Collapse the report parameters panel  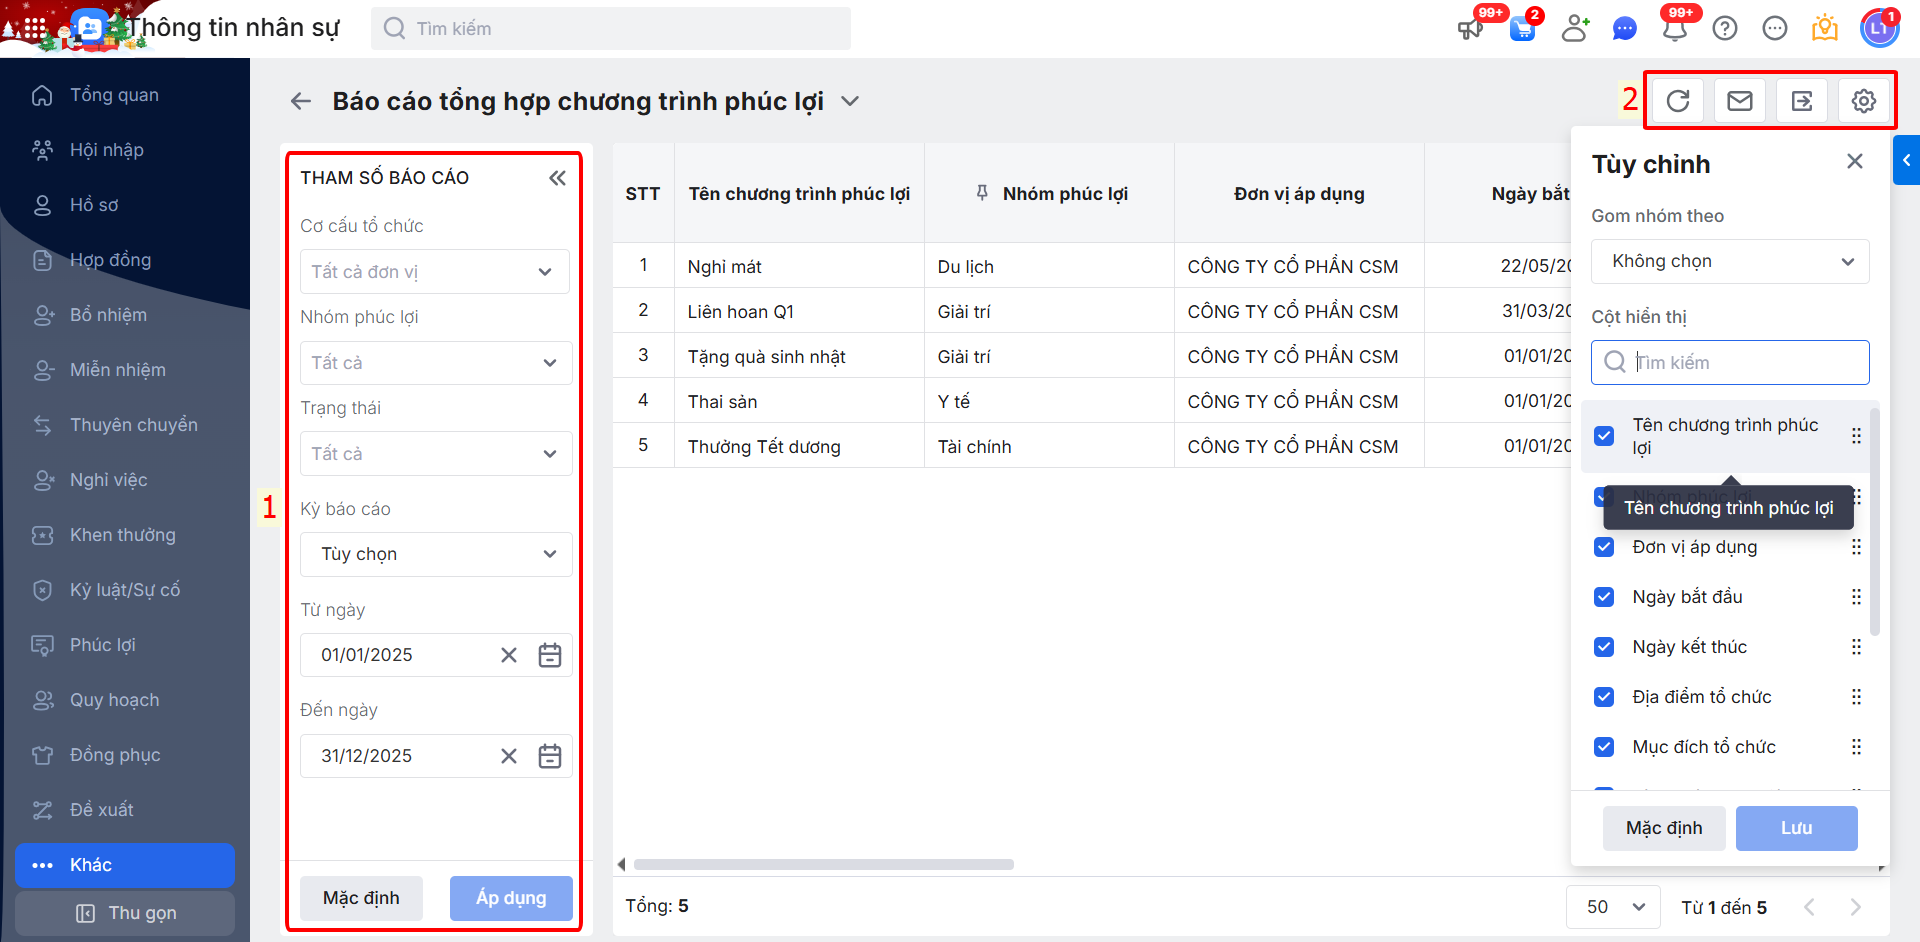[x=557, y=178]
